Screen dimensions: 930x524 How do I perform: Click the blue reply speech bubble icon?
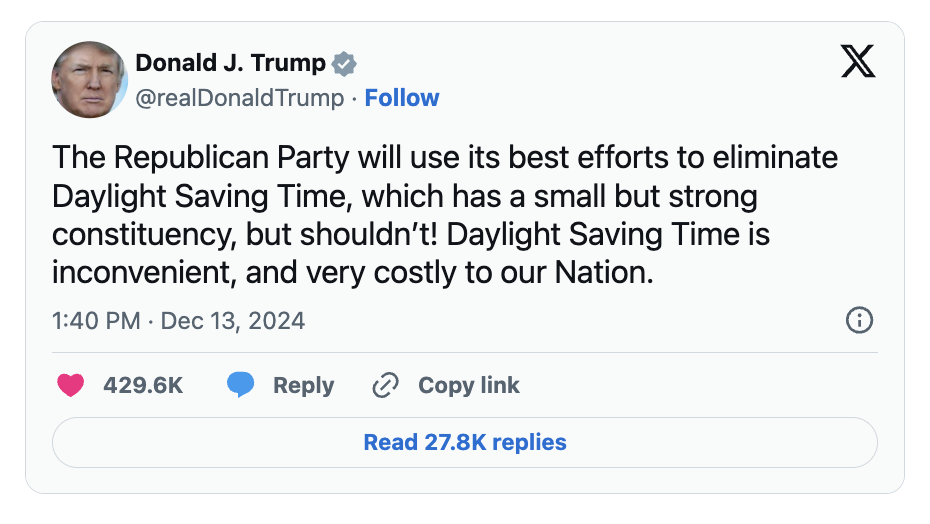[240, 385]
